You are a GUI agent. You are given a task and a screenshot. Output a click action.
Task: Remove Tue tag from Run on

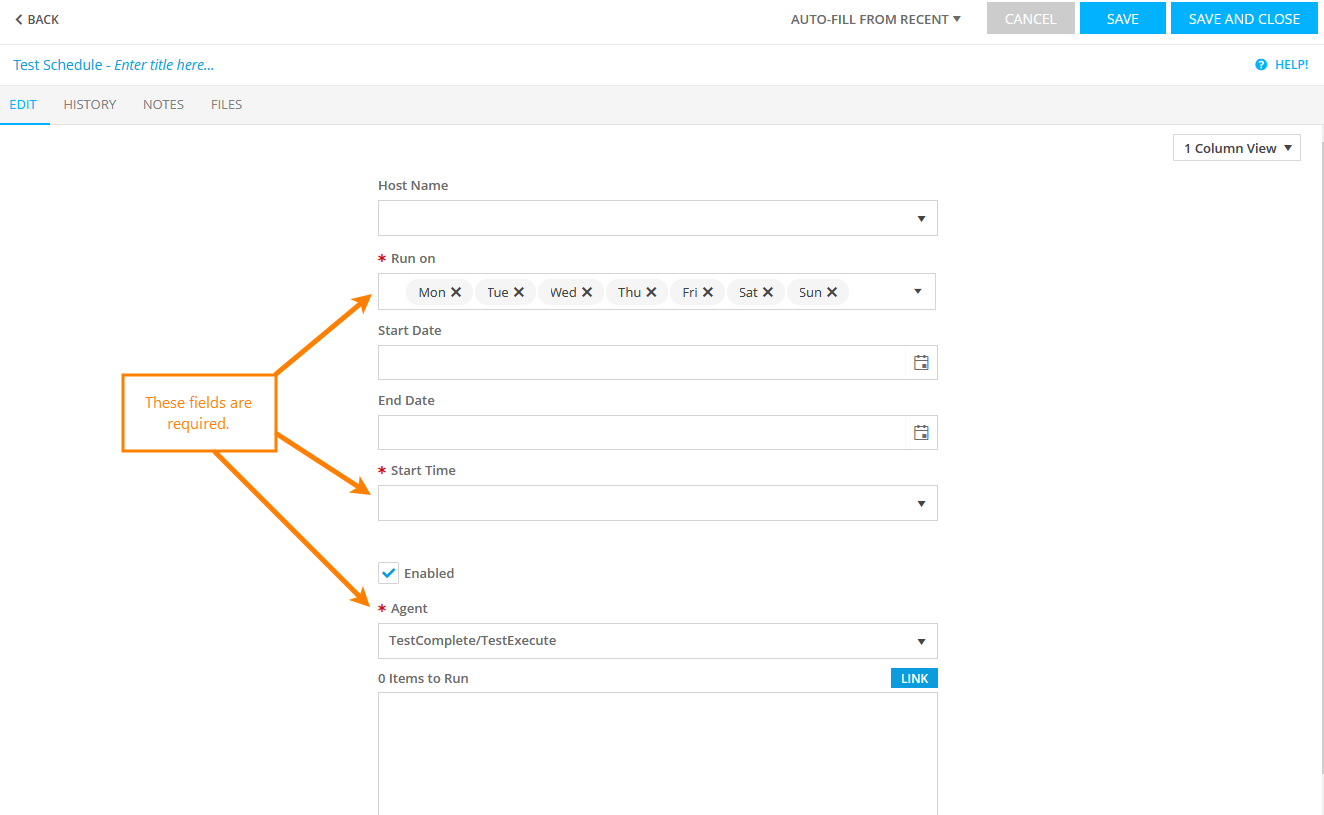[x=519, y=292]
